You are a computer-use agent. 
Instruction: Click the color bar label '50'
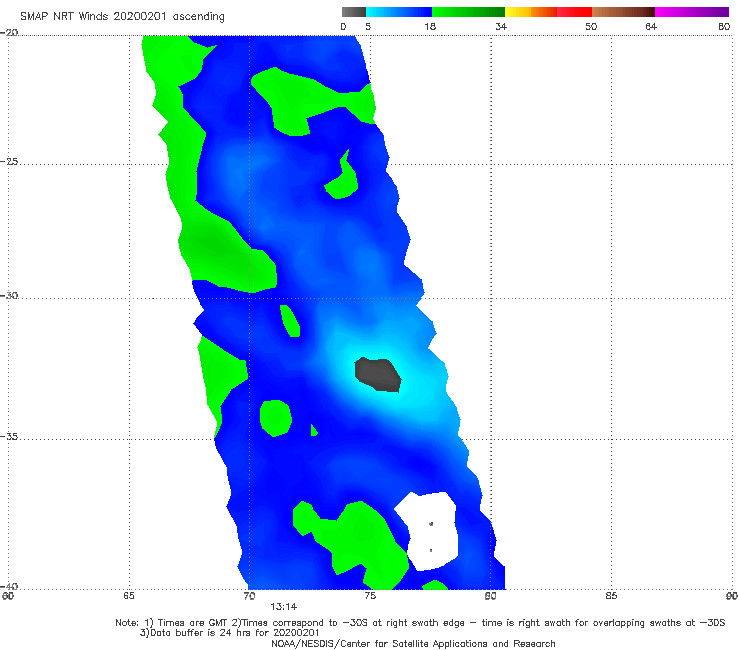pyautogui.click(x=591, y=26)
